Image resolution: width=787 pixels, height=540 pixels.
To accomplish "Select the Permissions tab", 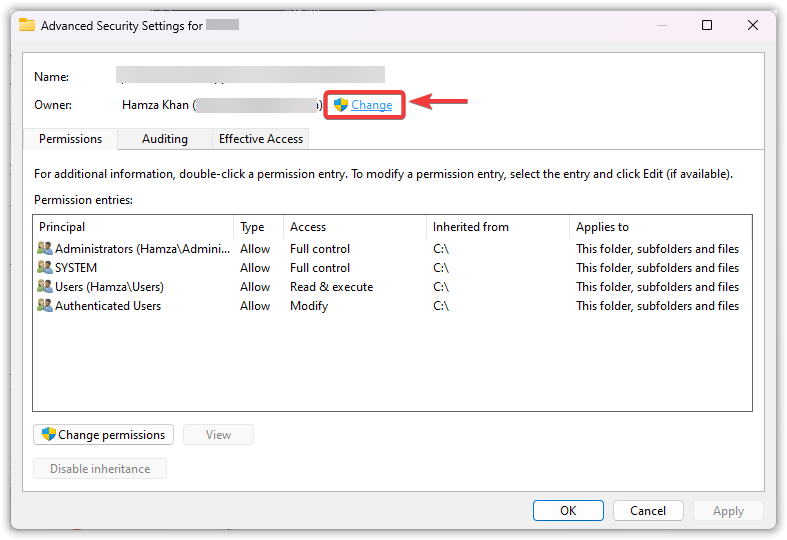I will click(70, 139).
